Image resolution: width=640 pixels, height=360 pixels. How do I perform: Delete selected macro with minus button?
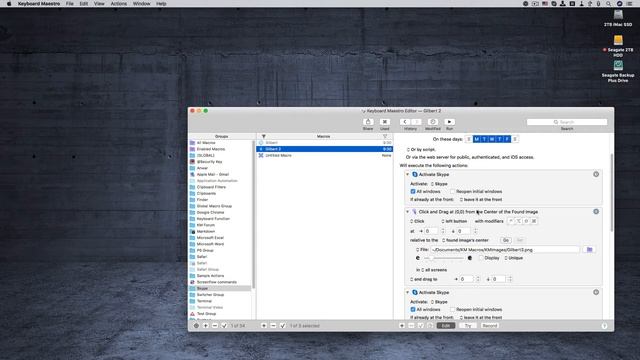(x=273, y=326)
